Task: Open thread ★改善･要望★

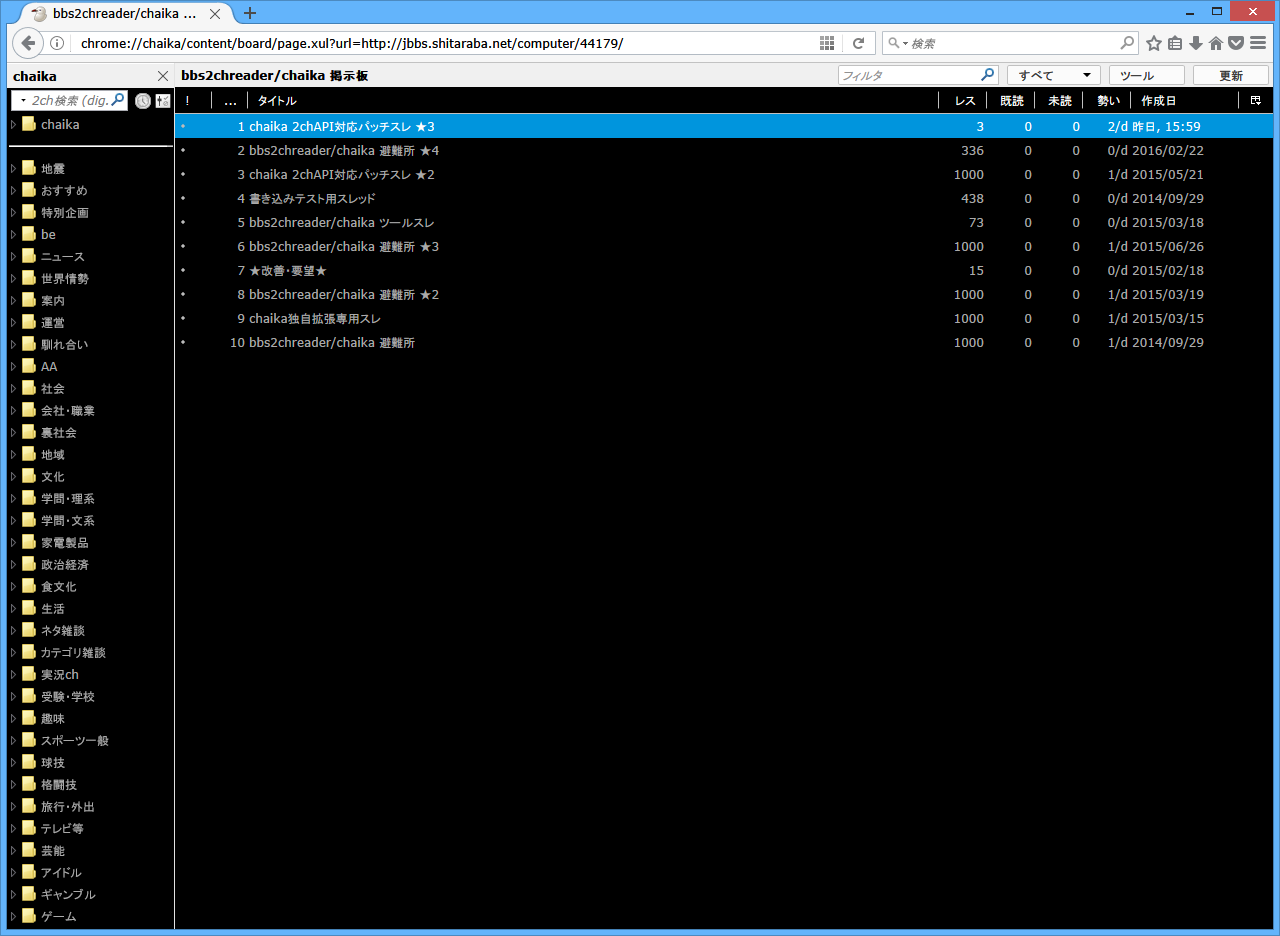Action: 288,270
